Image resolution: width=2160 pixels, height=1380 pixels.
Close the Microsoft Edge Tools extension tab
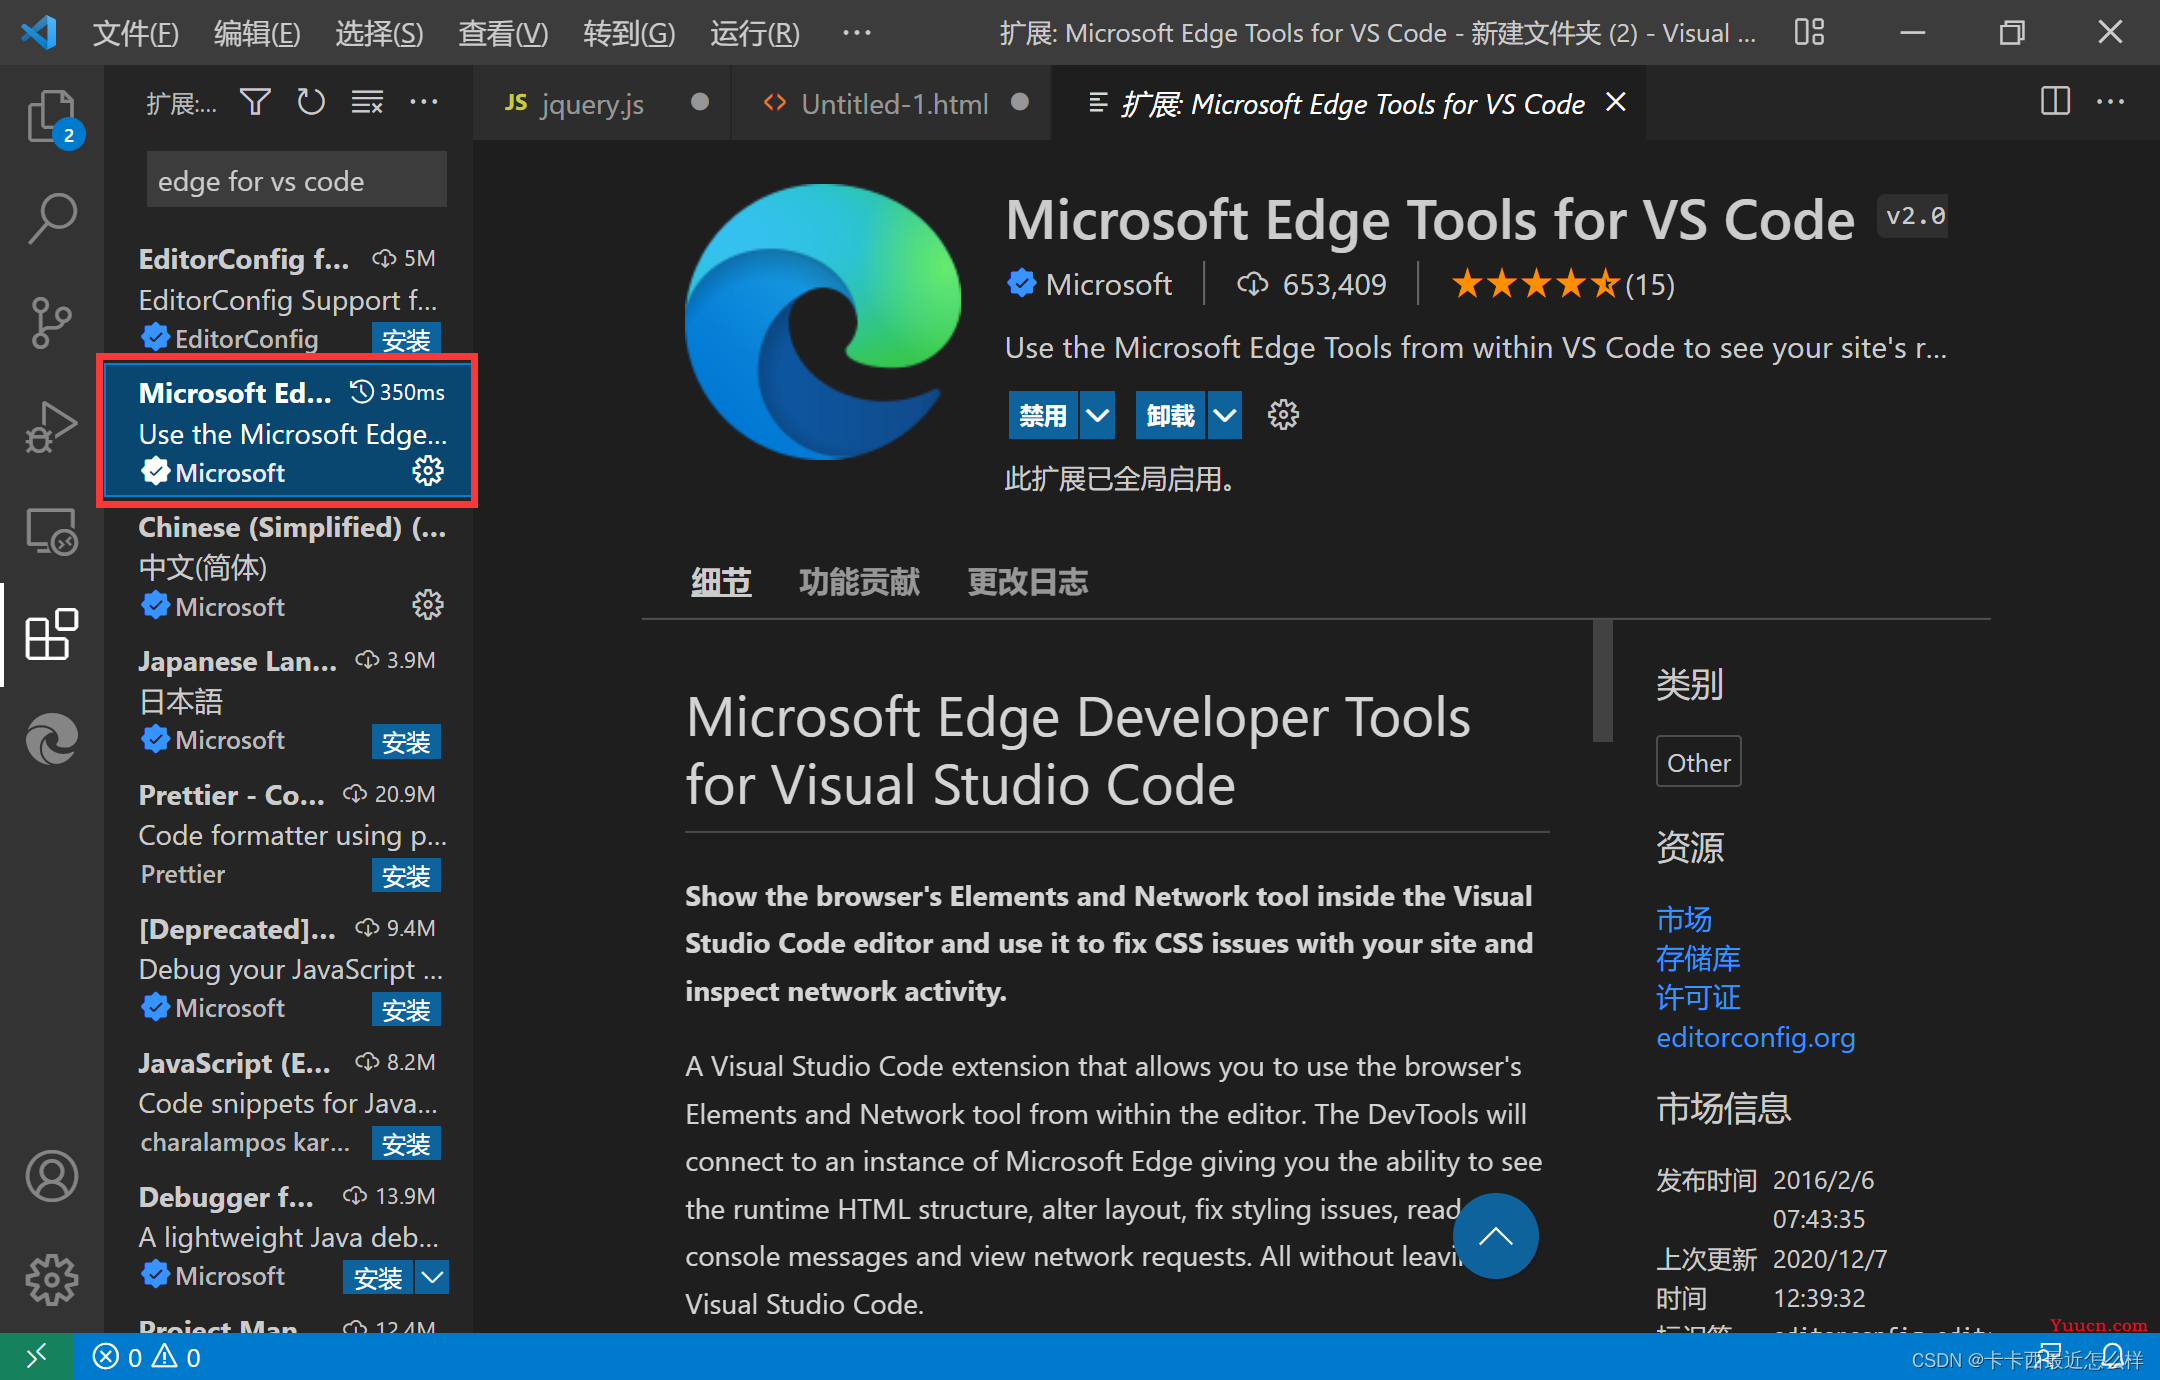(1615, 102)
